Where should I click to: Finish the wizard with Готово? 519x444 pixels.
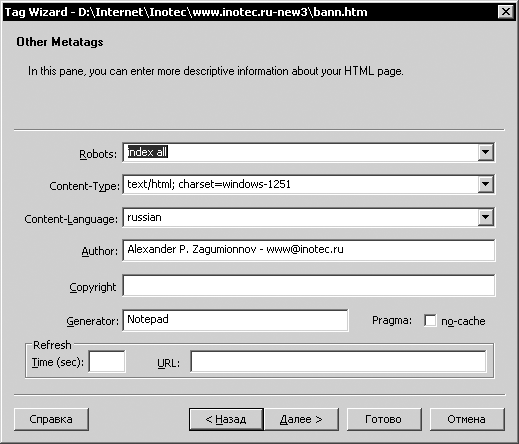point(384,419)
